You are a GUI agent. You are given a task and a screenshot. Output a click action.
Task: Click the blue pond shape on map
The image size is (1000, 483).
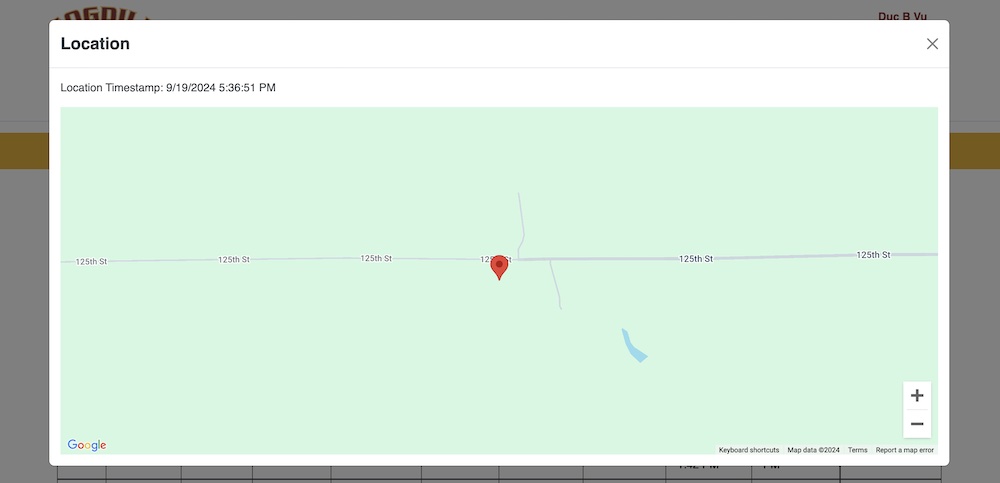(634, 346)
